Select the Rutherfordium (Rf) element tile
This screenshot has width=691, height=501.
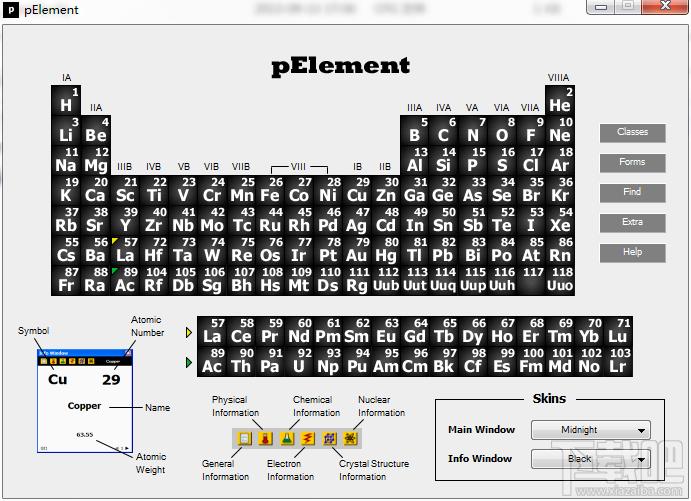154,280
